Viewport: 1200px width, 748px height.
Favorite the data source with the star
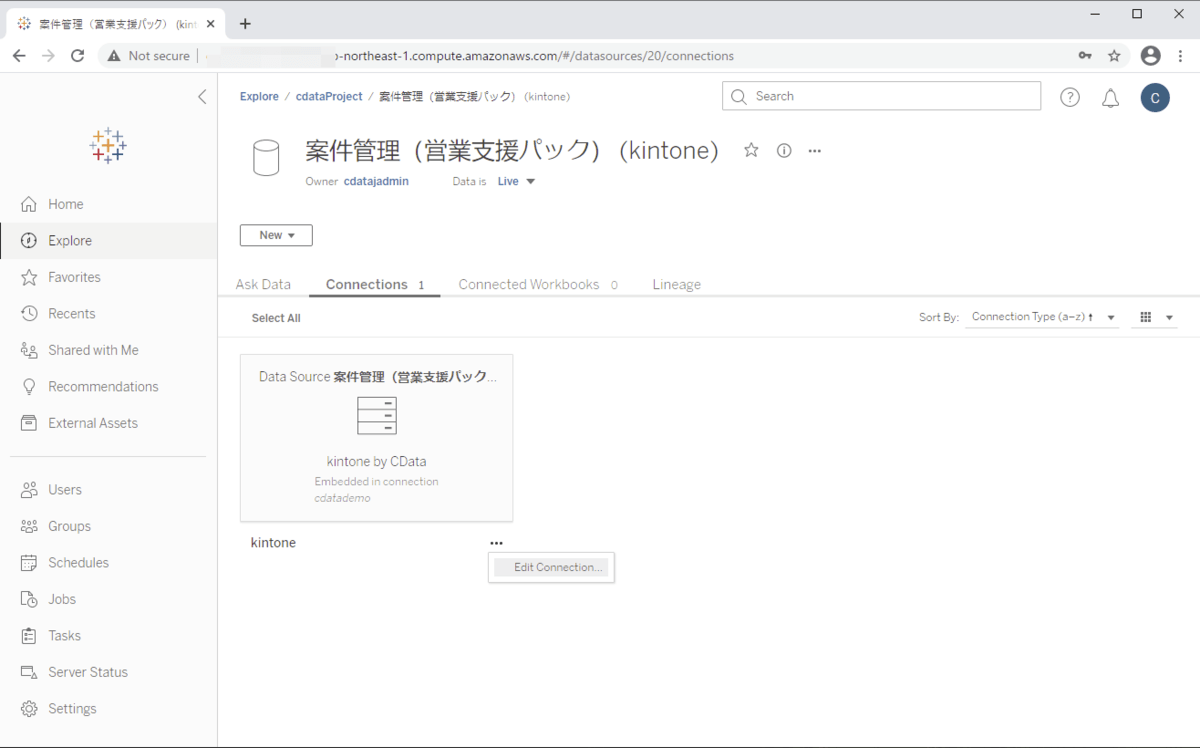point(751,150)
